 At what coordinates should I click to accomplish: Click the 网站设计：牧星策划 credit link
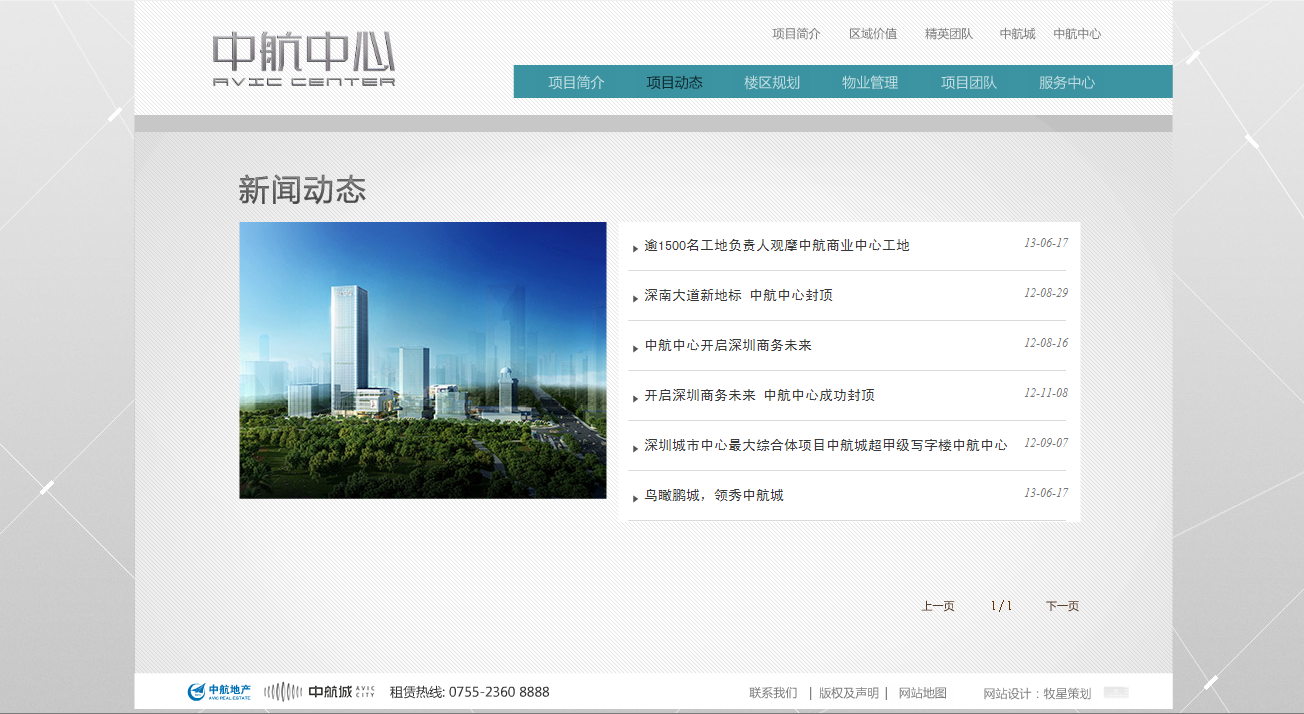1037,694
